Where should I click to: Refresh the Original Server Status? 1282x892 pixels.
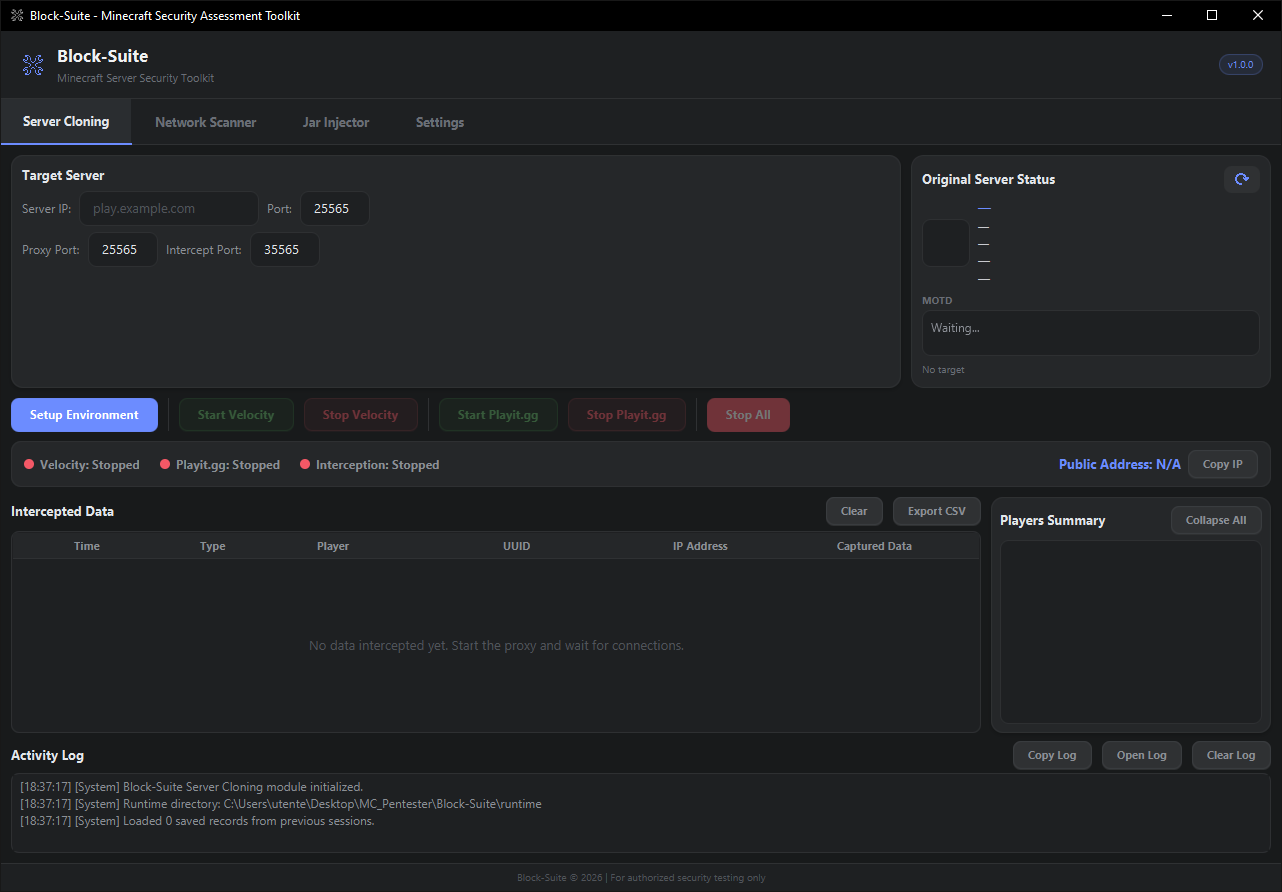click(1241, 179)
